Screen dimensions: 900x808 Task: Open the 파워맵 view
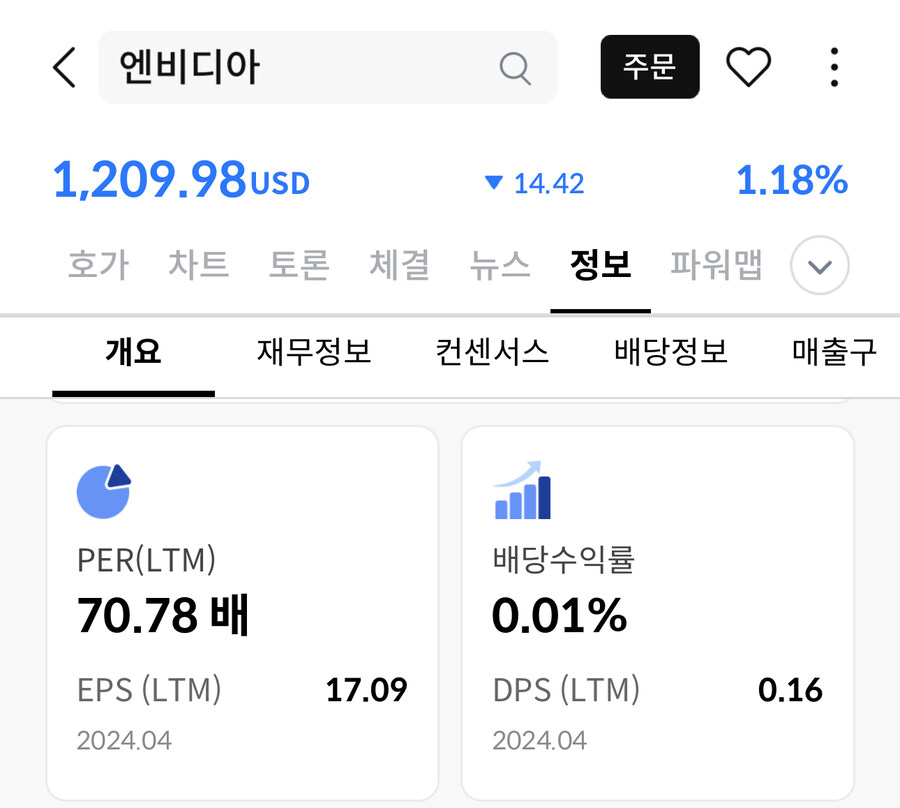click(716, 265)
